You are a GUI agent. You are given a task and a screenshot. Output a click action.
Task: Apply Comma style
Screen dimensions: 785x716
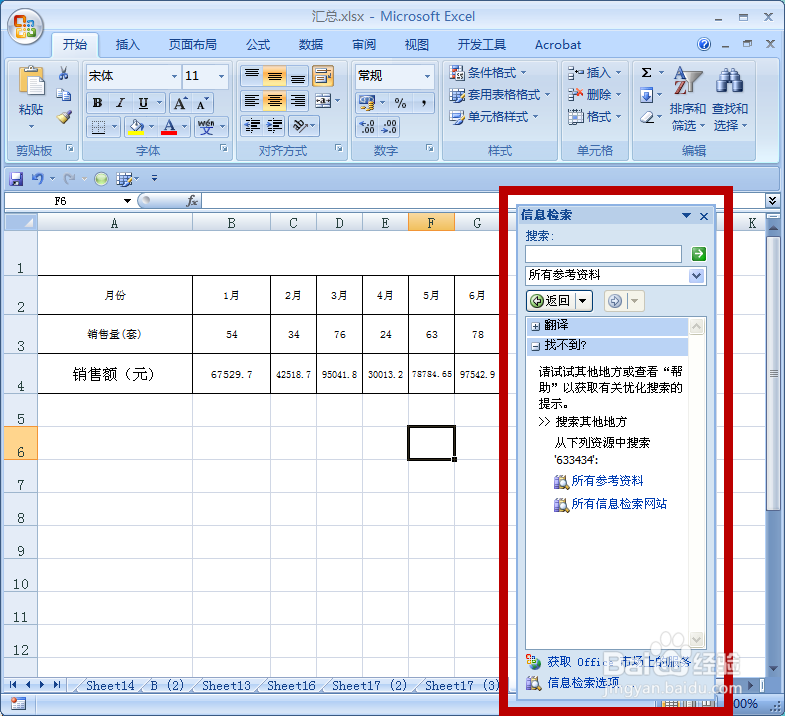[424, 103]
